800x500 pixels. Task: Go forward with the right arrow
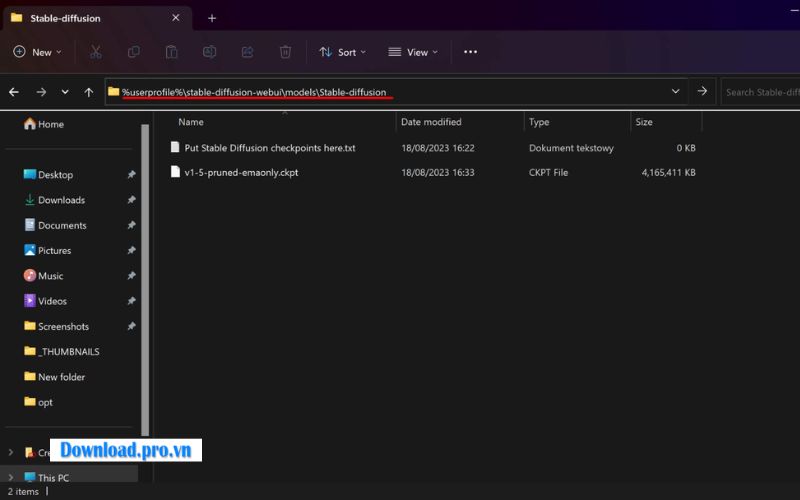click(x=41, y=92)
